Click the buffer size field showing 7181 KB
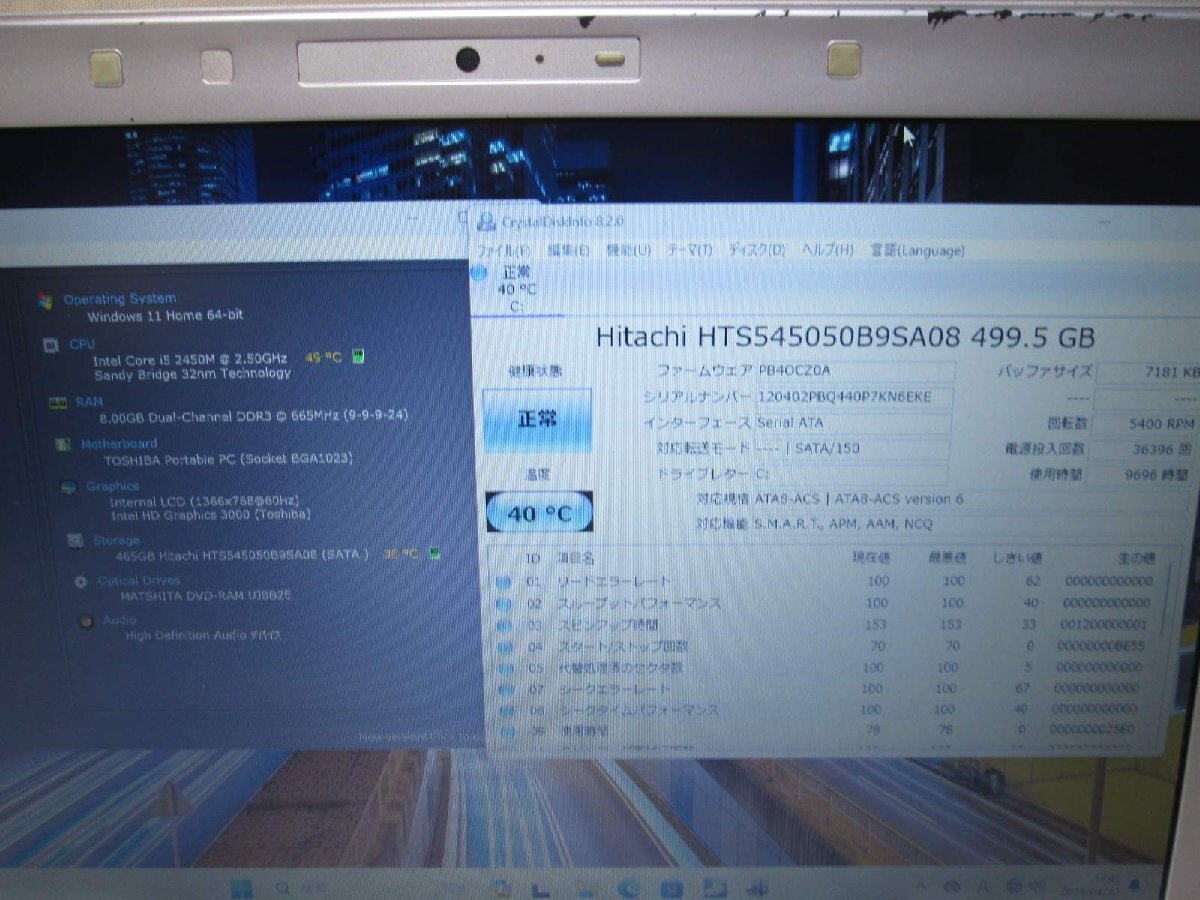This screenshot has width=1200, height=900. [x=1147, y=373]
